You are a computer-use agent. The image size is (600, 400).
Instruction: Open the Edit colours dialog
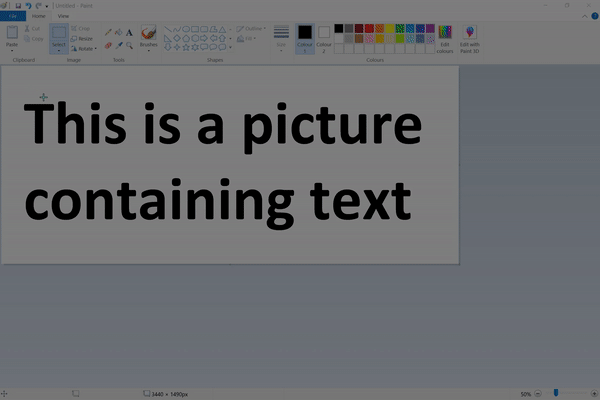445,39
